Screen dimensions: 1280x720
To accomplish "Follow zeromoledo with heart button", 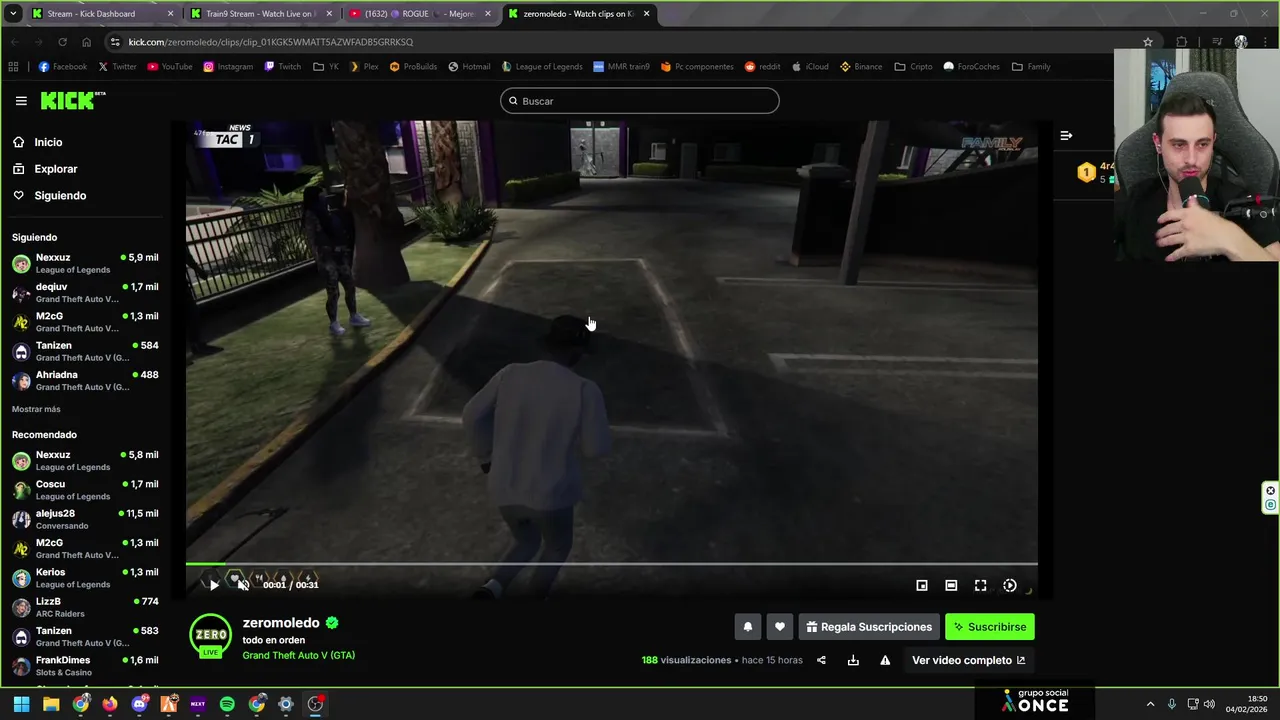I will [780, 627].
